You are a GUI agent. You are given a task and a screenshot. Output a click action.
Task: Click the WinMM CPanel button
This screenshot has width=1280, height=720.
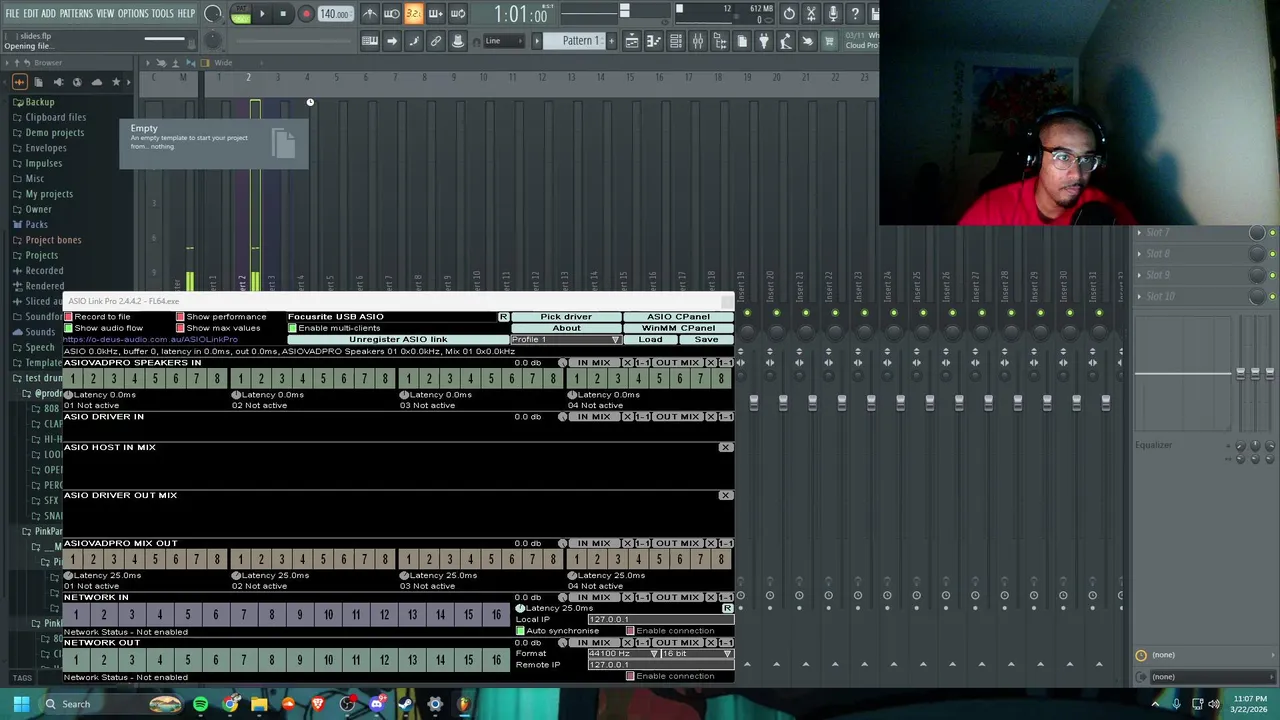(678, 328)
